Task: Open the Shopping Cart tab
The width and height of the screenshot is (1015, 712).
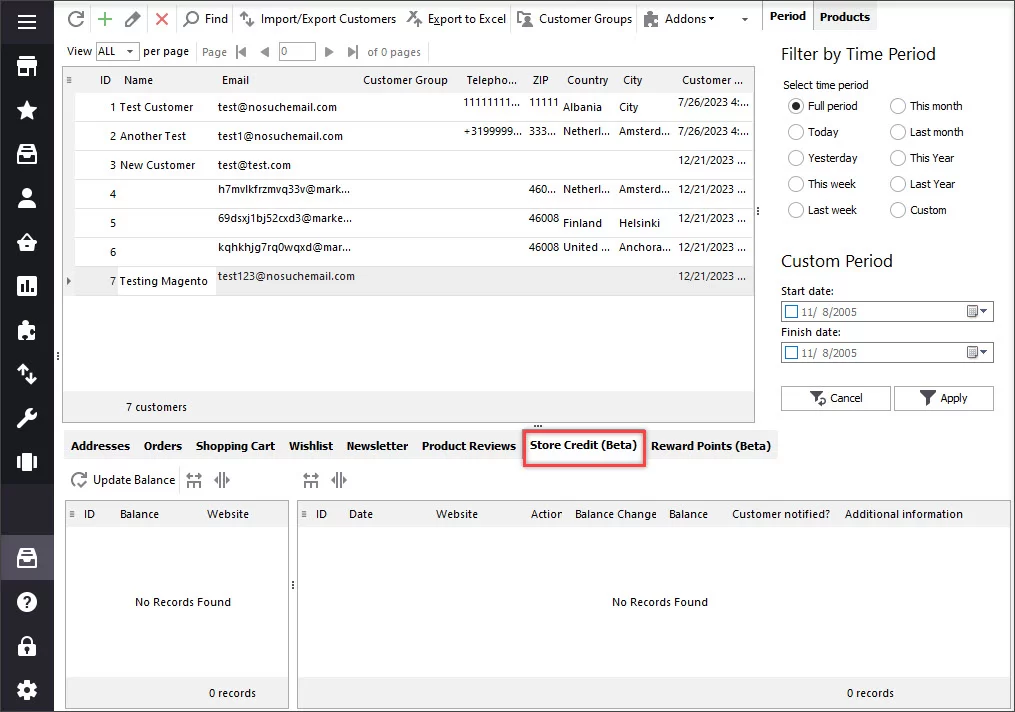Action: tap(235, 446)
